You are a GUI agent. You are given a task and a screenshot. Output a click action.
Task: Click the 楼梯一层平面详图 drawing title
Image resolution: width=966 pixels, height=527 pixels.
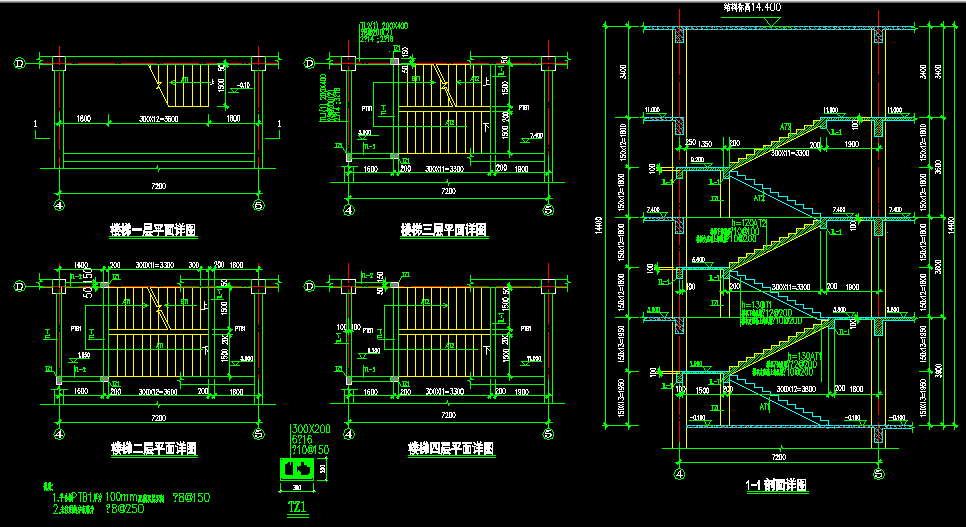(152, 231)
